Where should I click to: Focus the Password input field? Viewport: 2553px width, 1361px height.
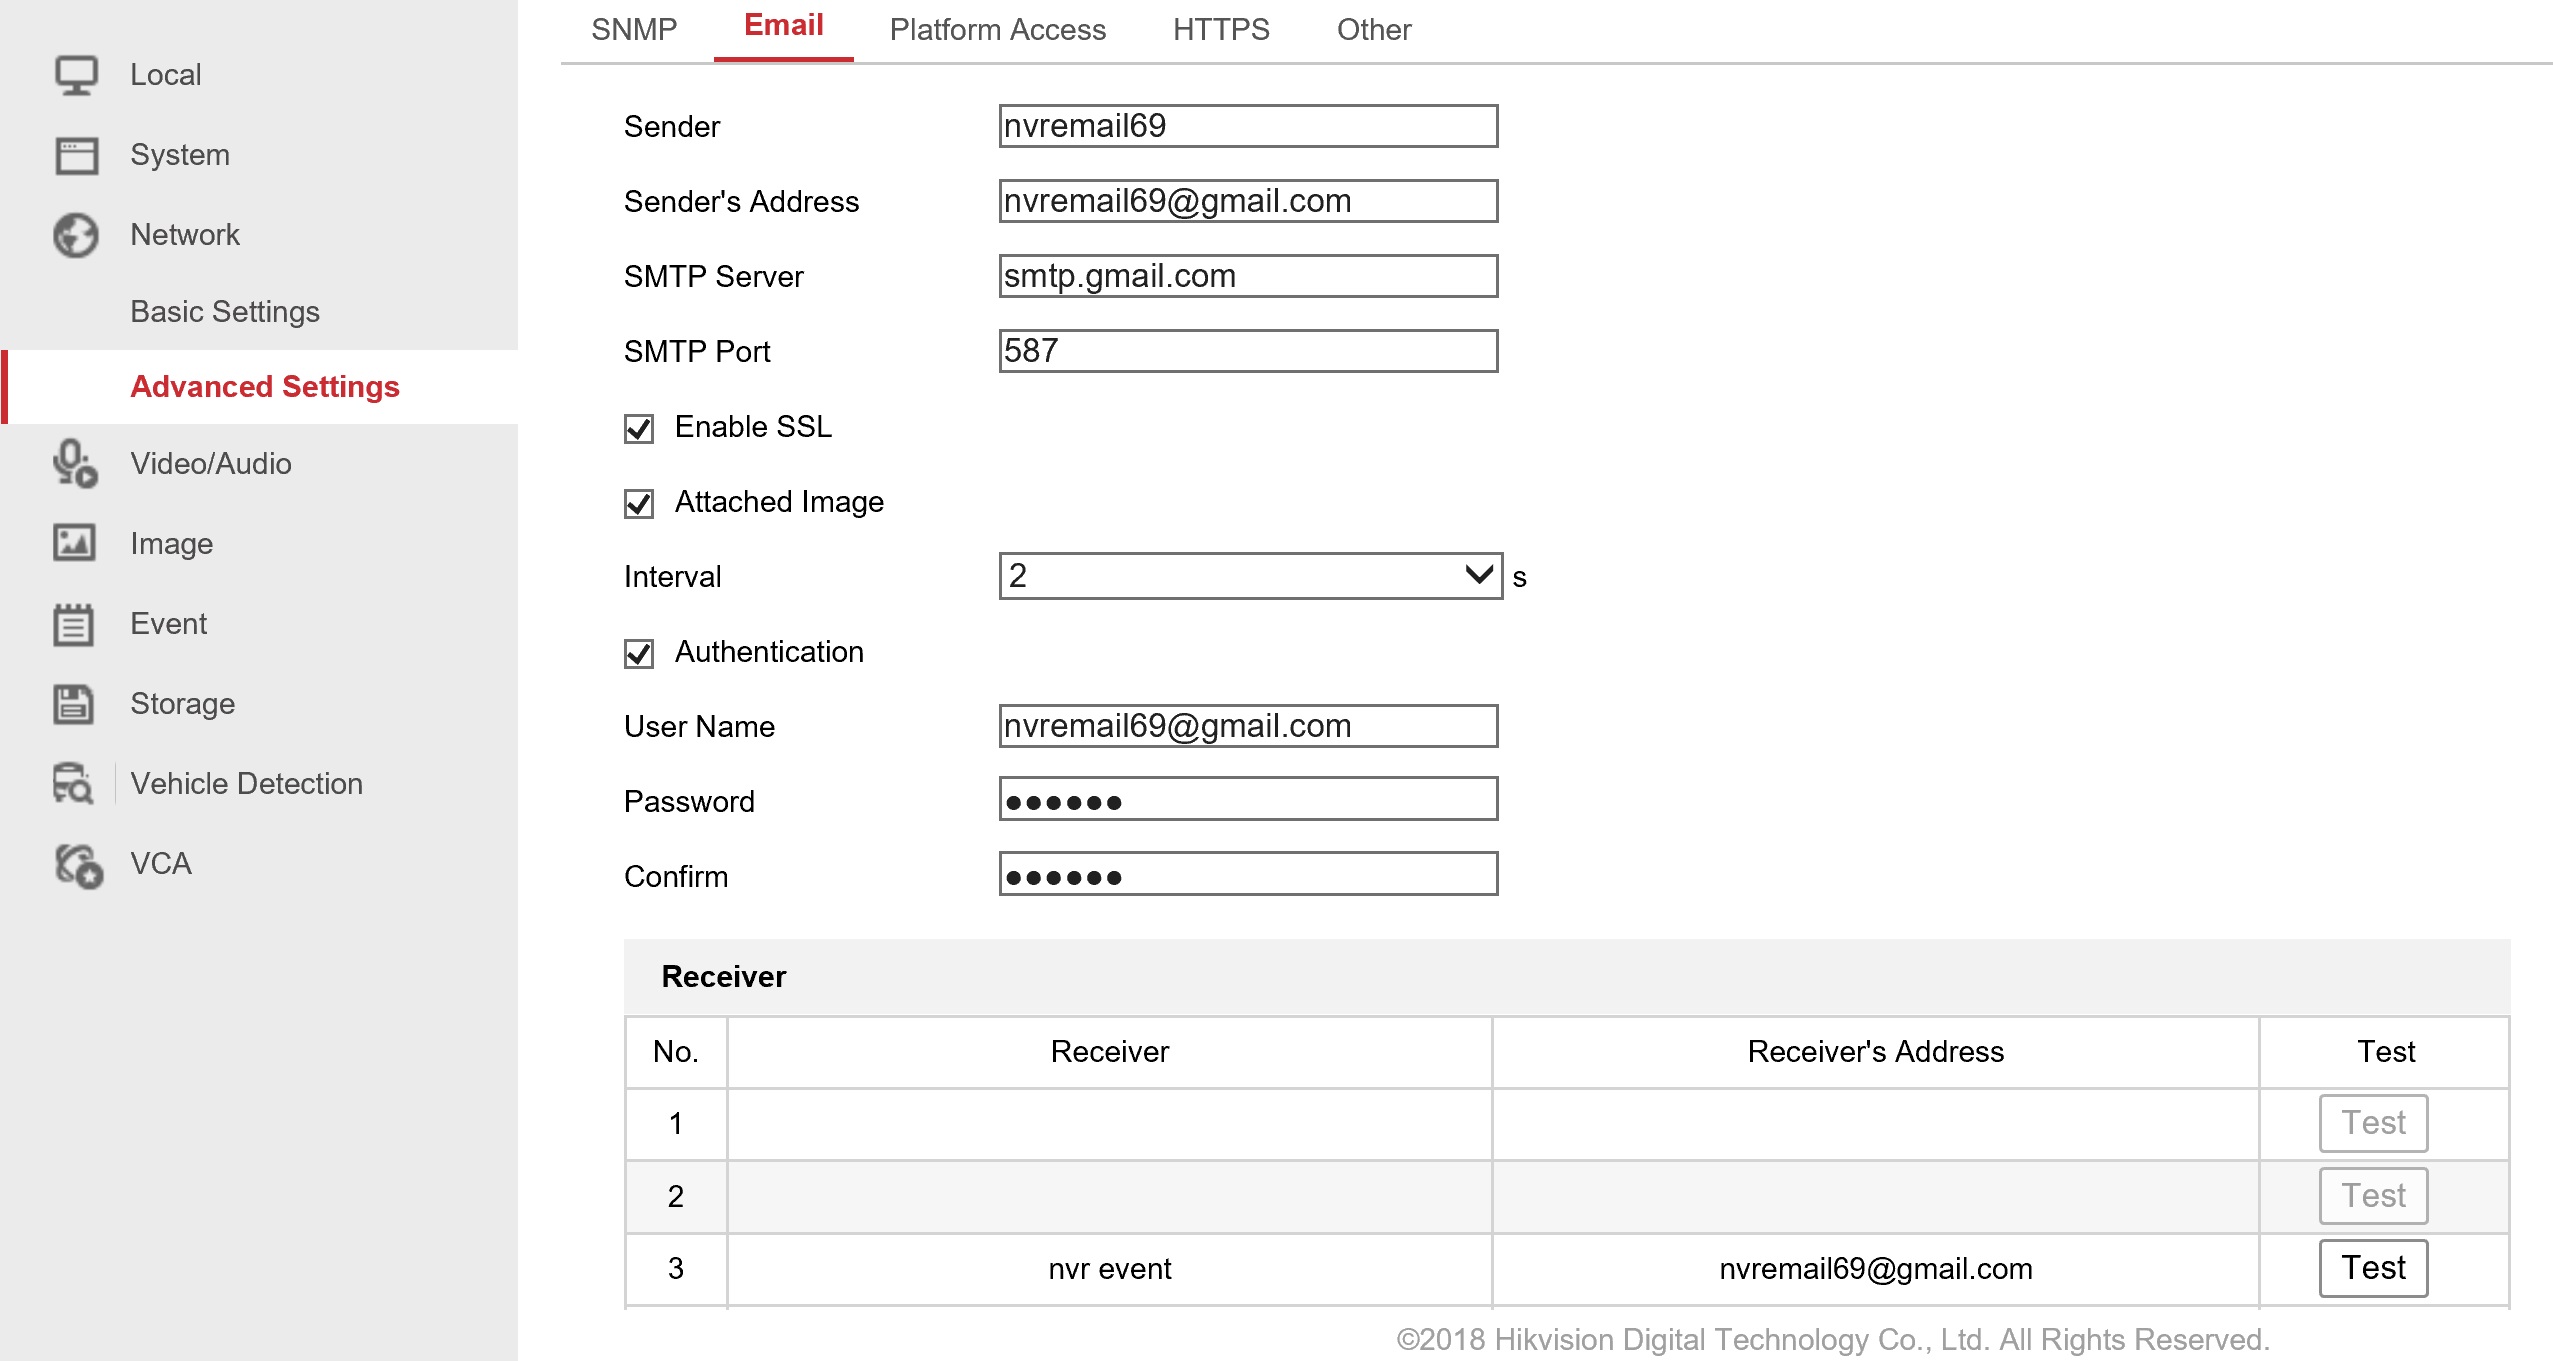click(x=1248, y=800)
